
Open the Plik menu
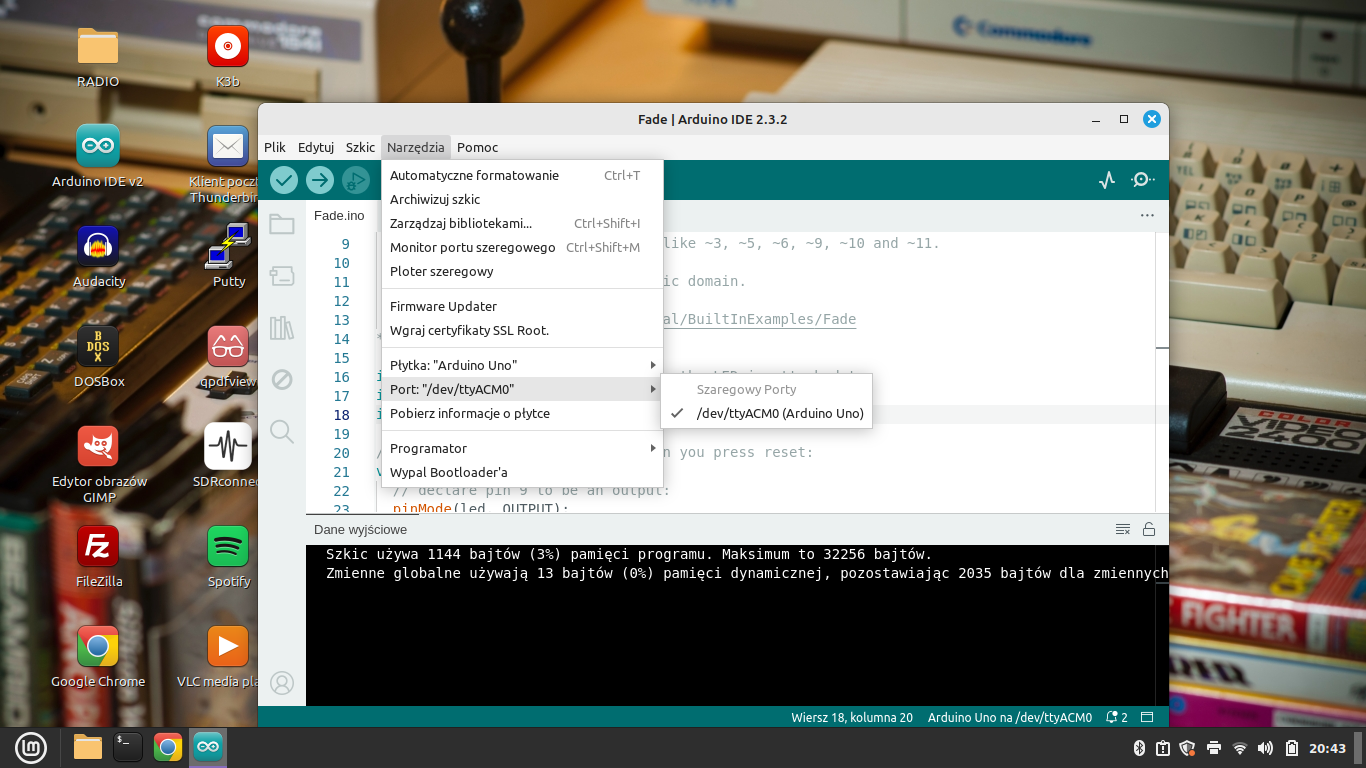coord(275,147)
